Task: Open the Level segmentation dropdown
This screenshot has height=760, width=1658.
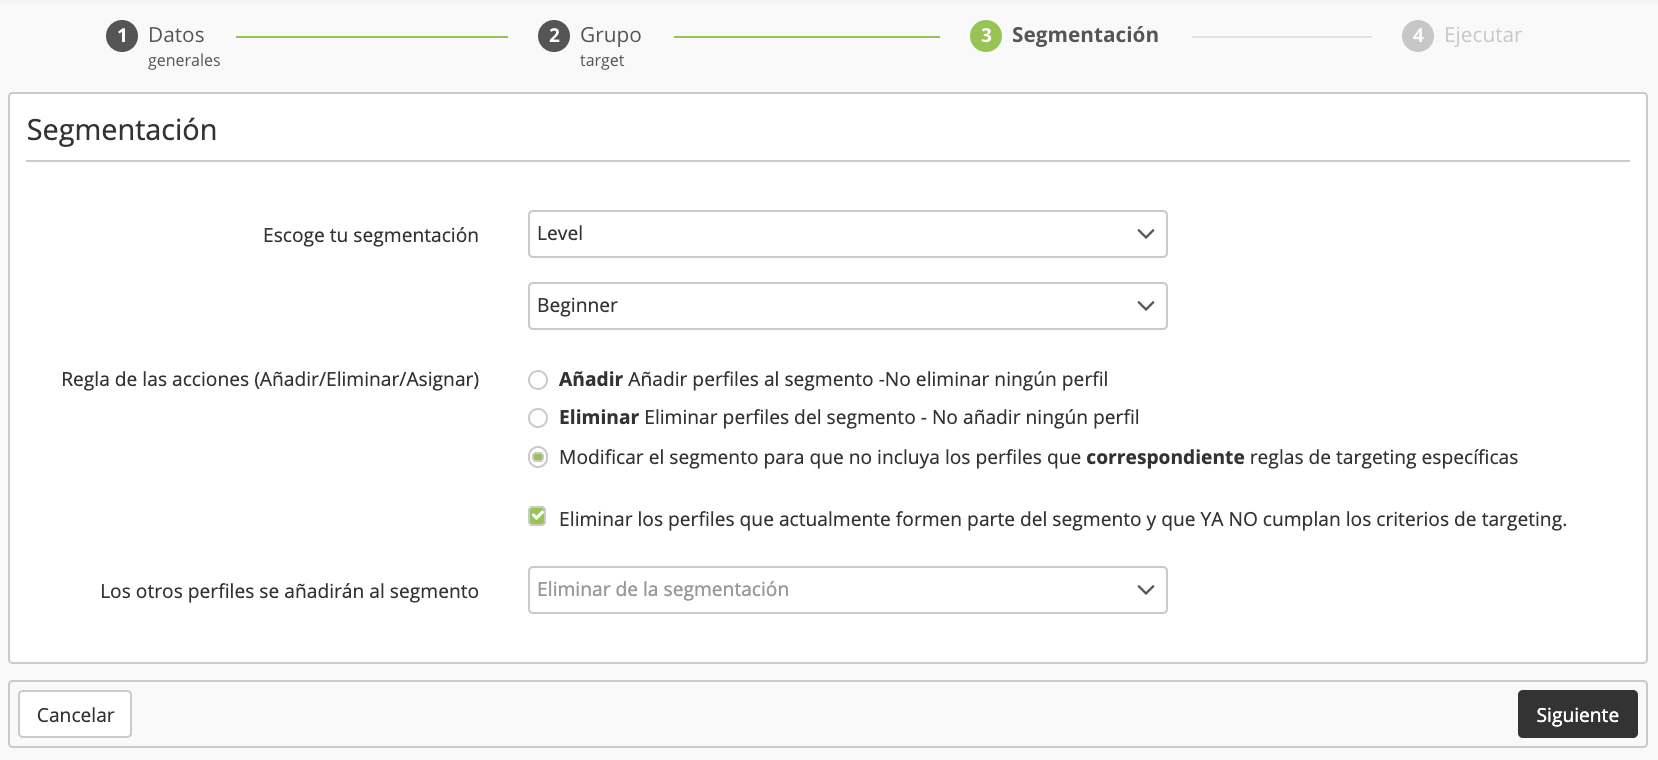Action: pyautogui.click(x=830, y=234)
